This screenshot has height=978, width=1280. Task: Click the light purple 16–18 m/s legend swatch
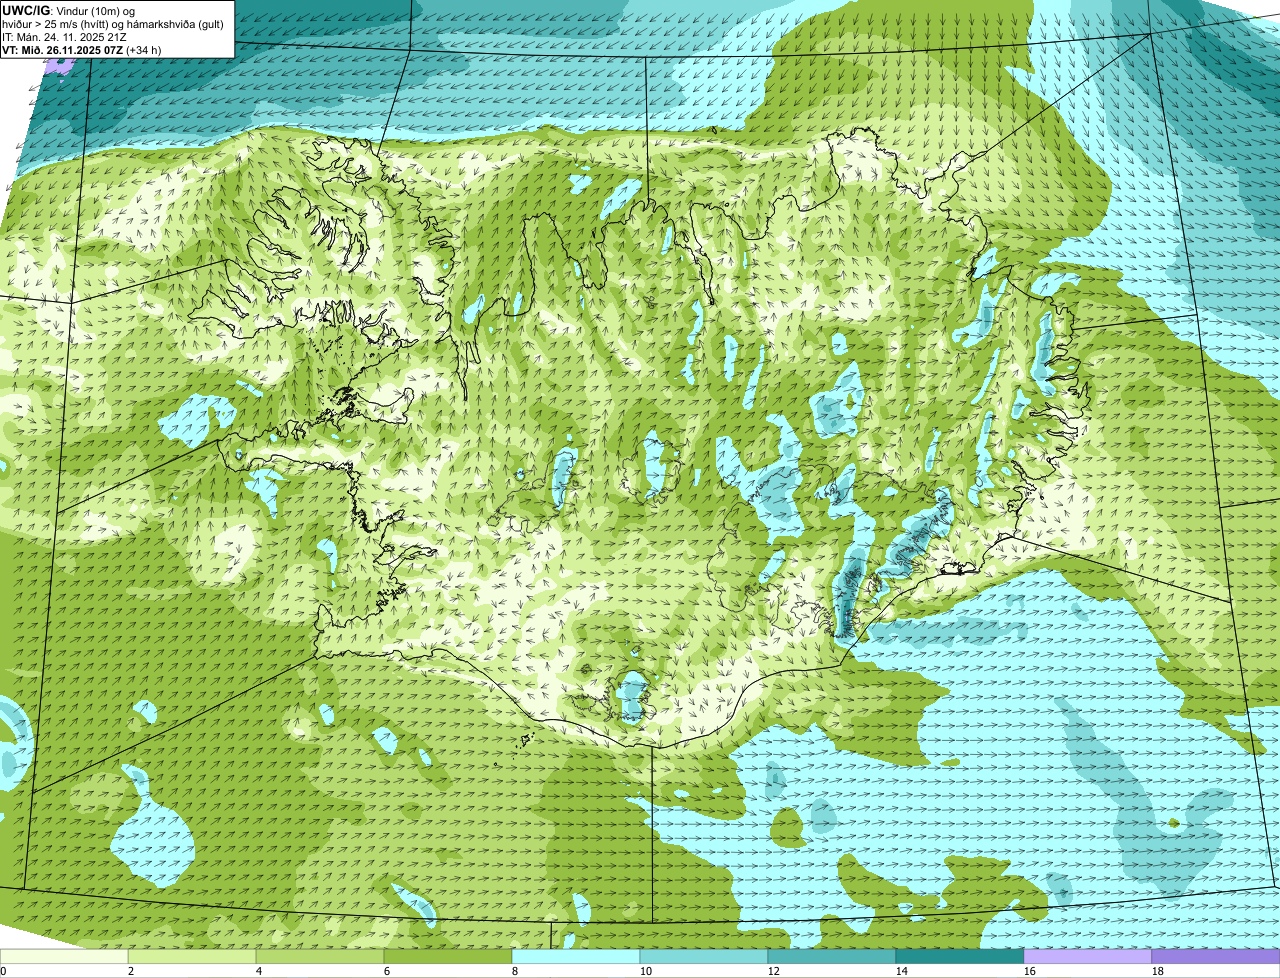tap(1088, 956)
